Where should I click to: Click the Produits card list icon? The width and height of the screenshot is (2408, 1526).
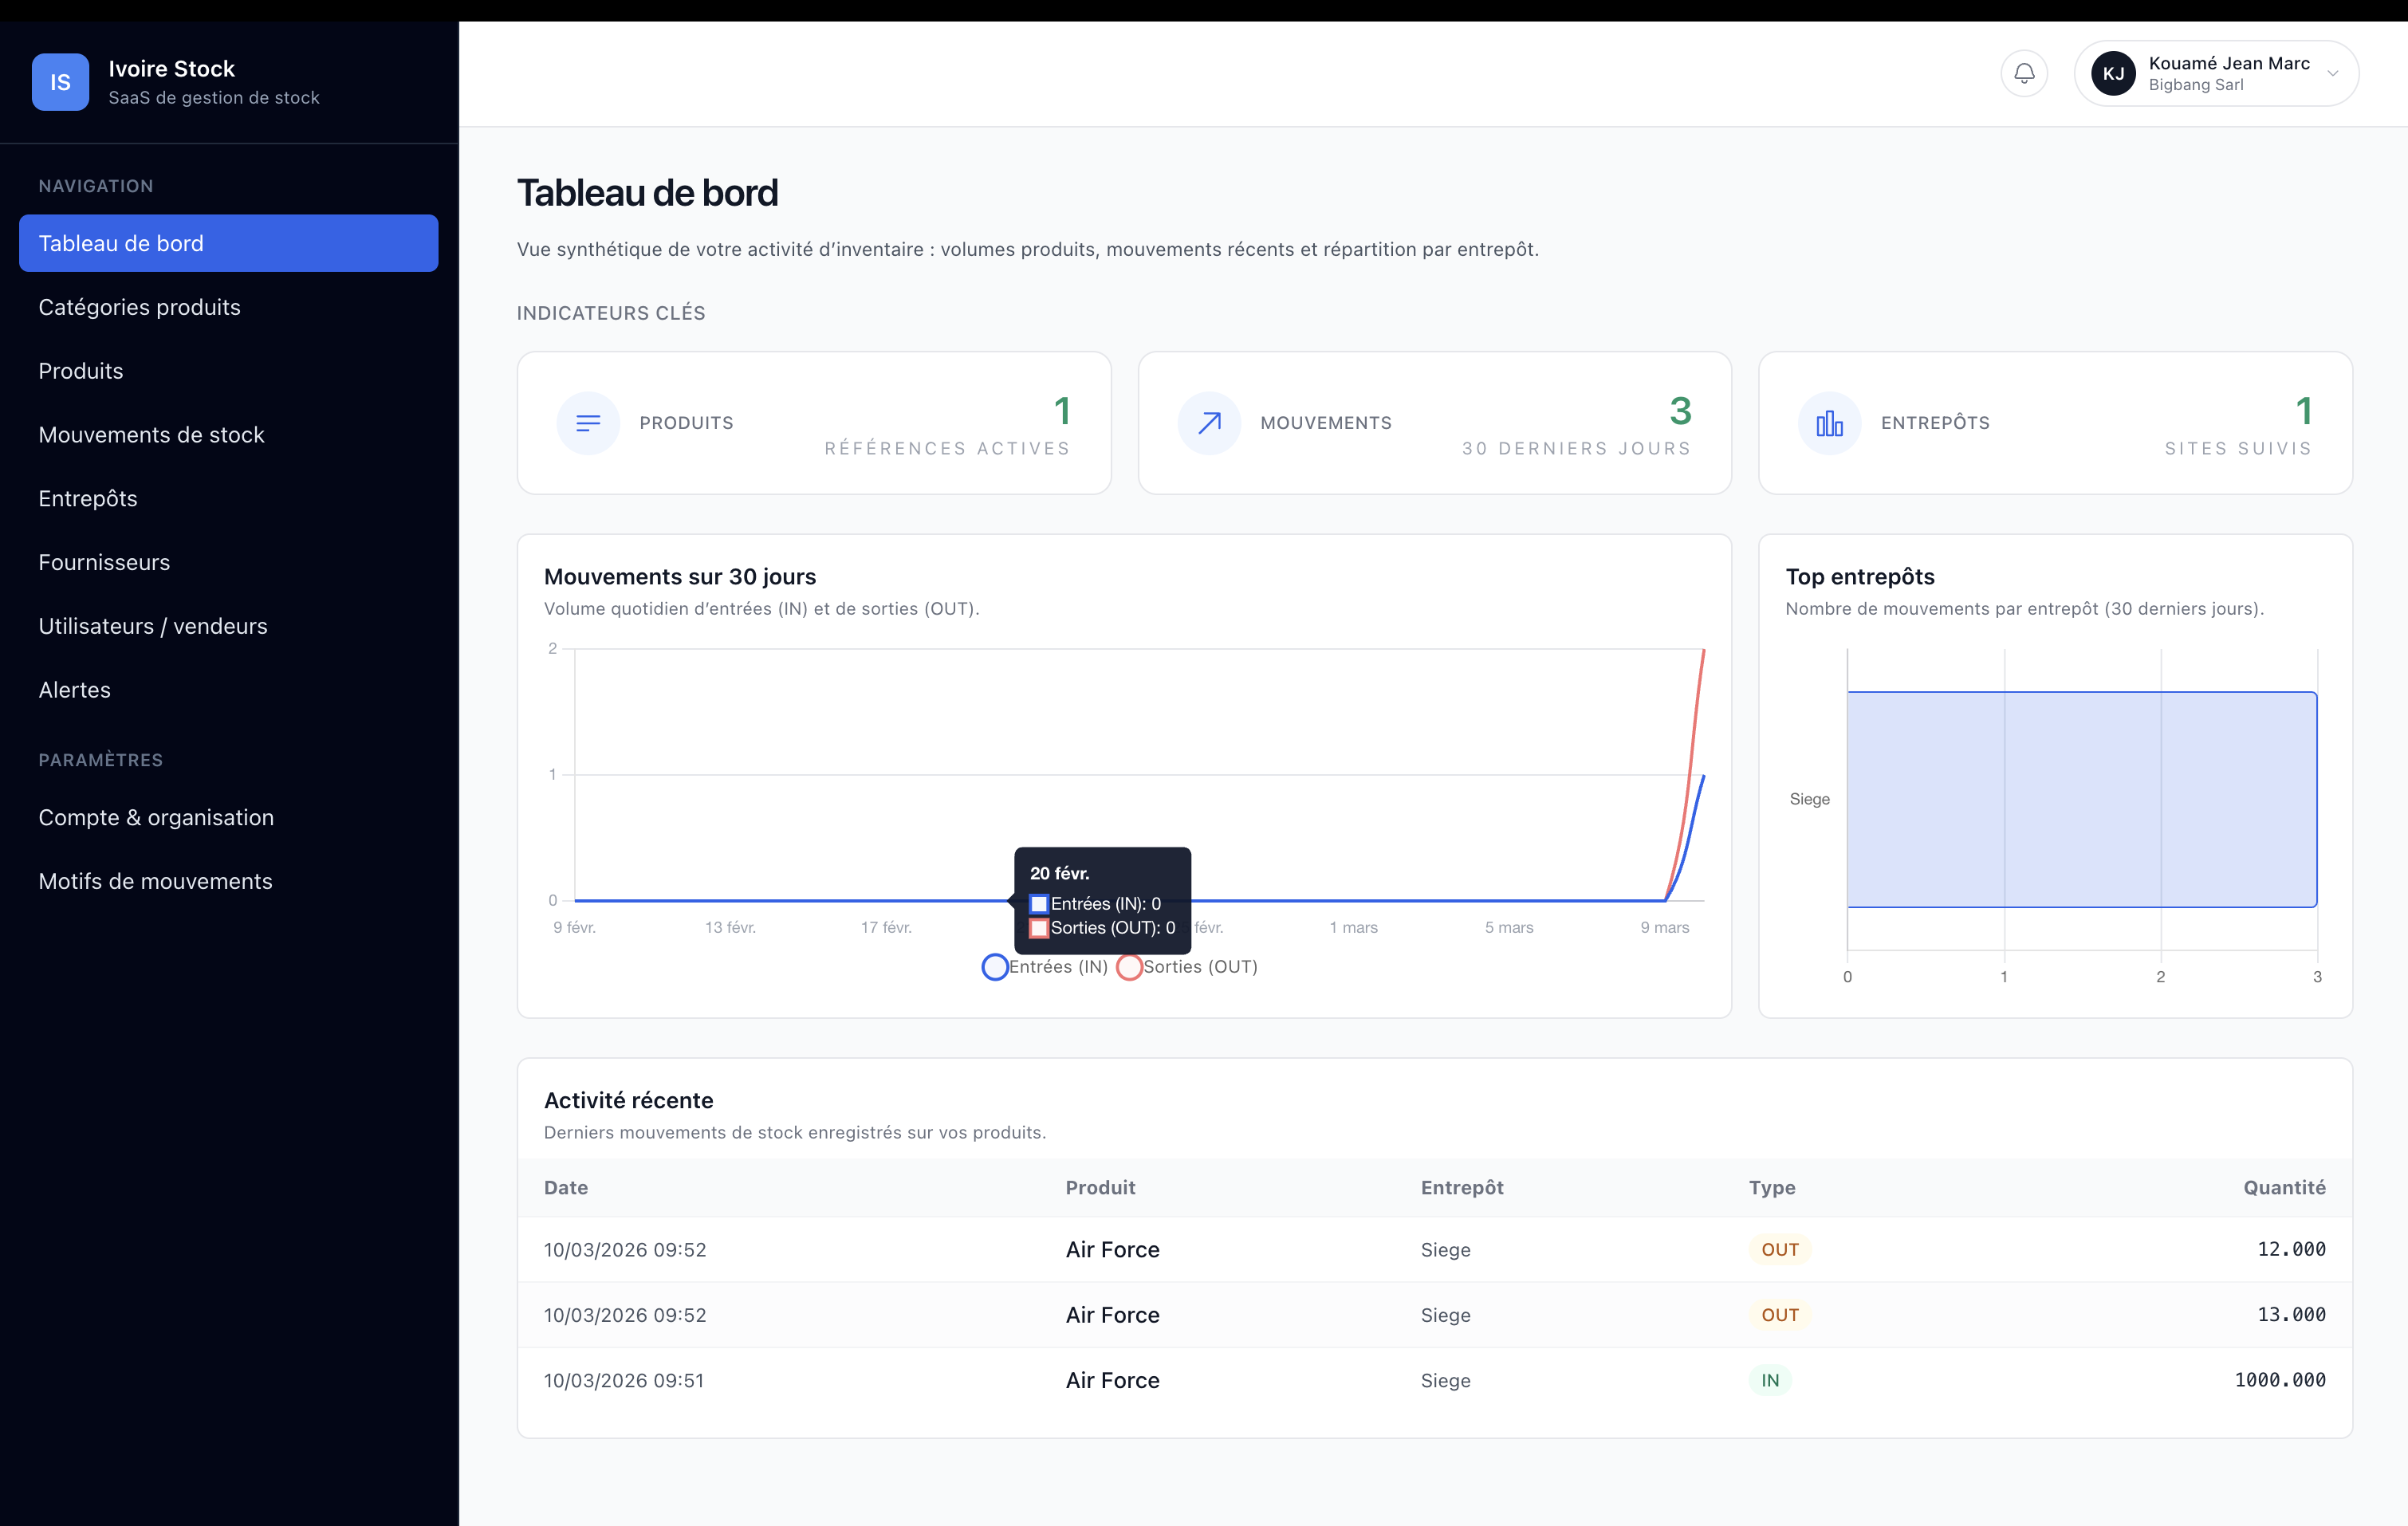coord(588,423)
